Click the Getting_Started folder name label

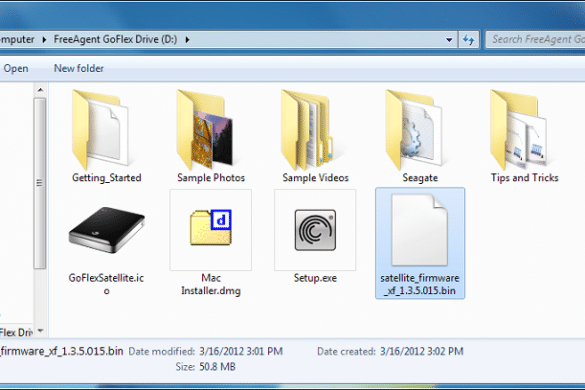click(x=107, y=178)
